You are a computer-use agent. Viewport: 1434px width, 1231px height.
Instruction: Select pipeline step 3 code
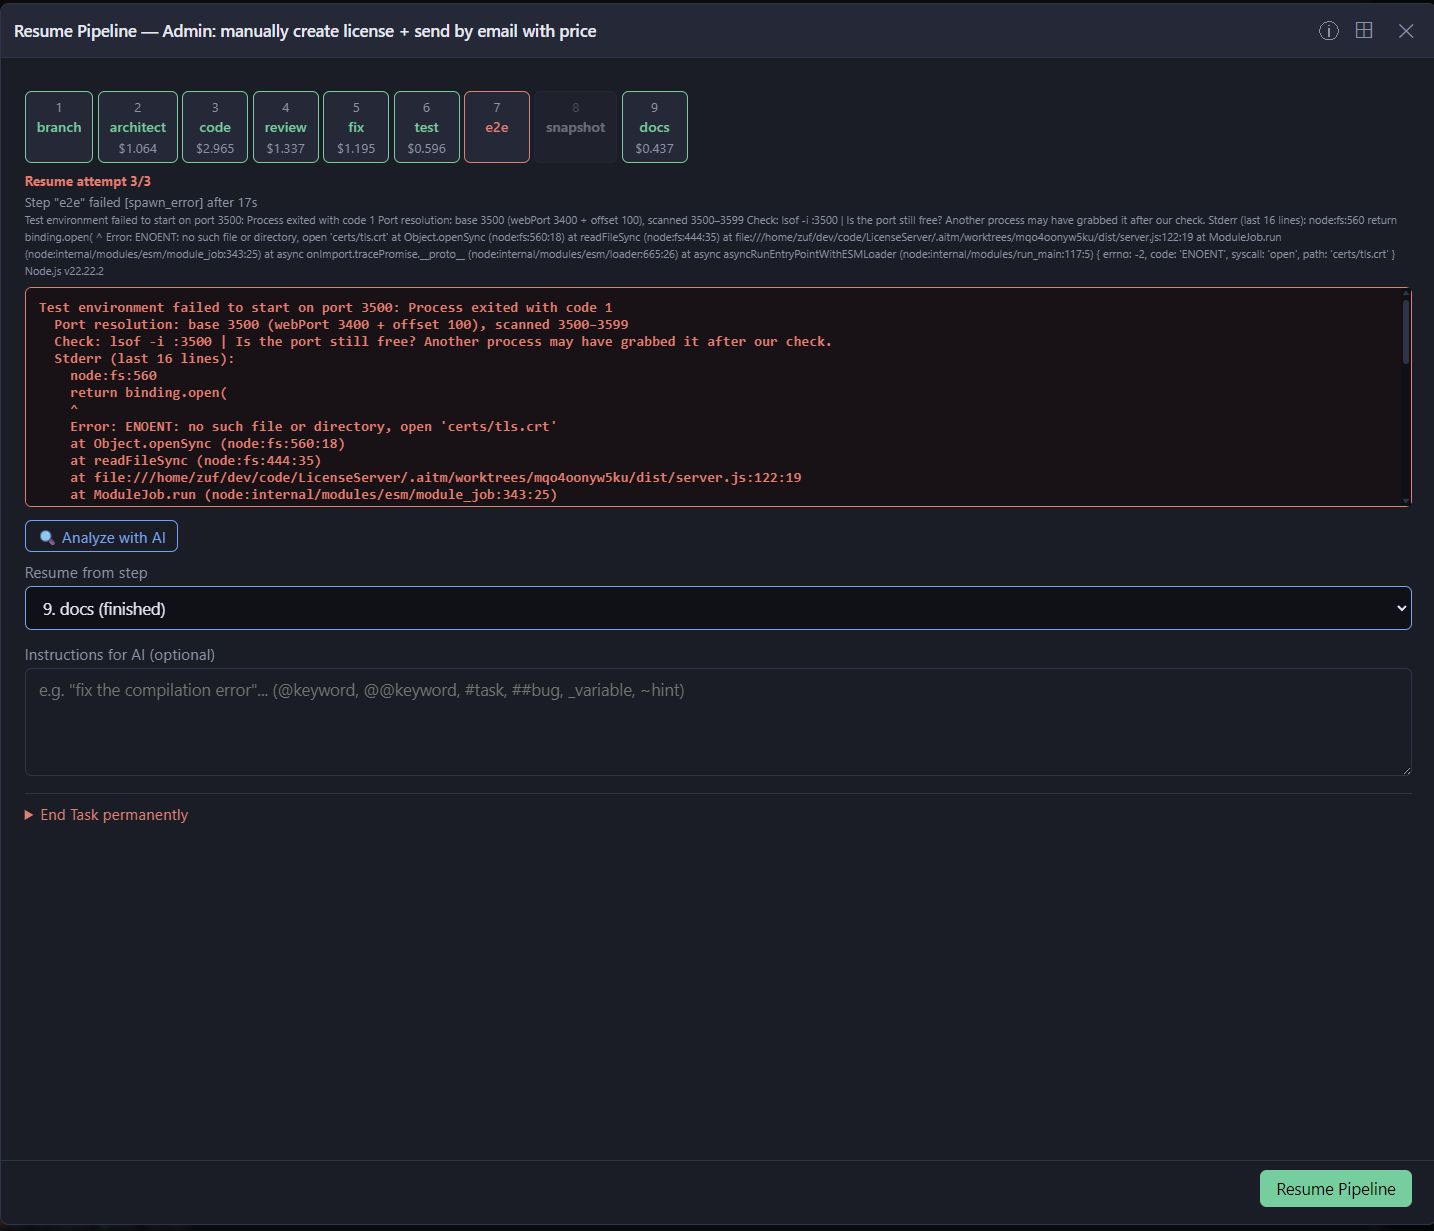[x=215, y=127]
